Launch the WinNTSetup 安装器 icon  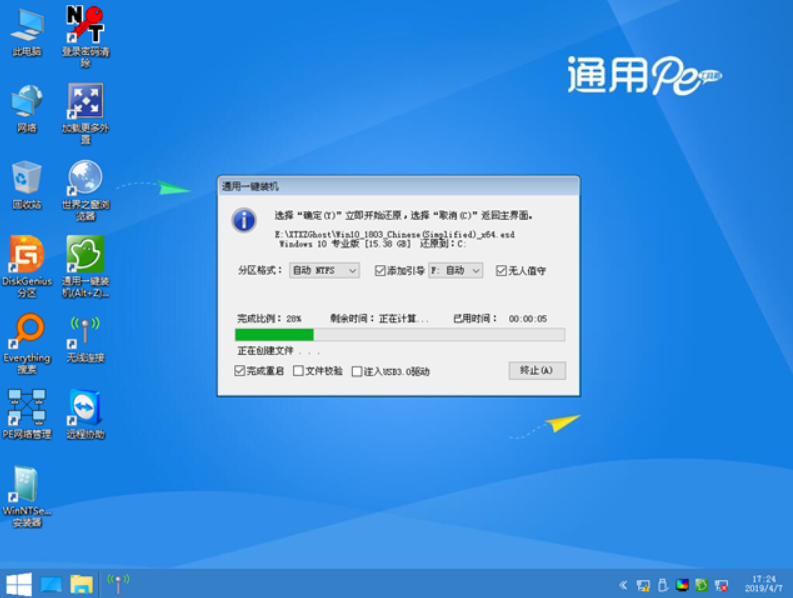pos(27,497)
